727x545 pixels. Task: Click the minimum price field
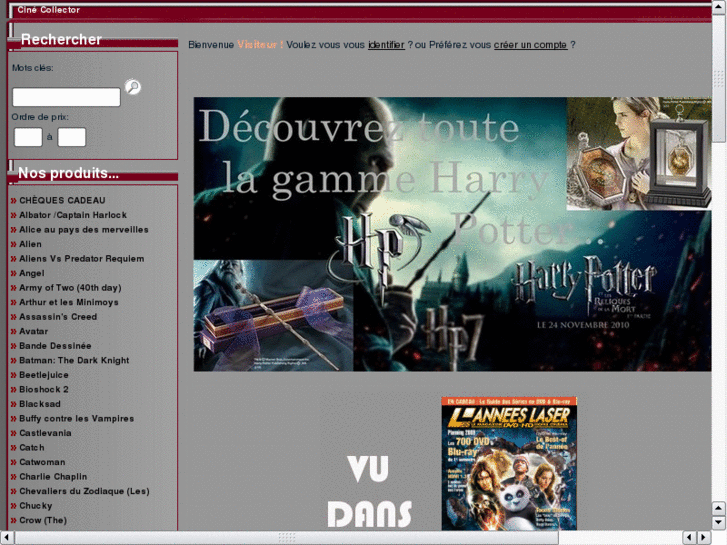click(x=28, y=137)
